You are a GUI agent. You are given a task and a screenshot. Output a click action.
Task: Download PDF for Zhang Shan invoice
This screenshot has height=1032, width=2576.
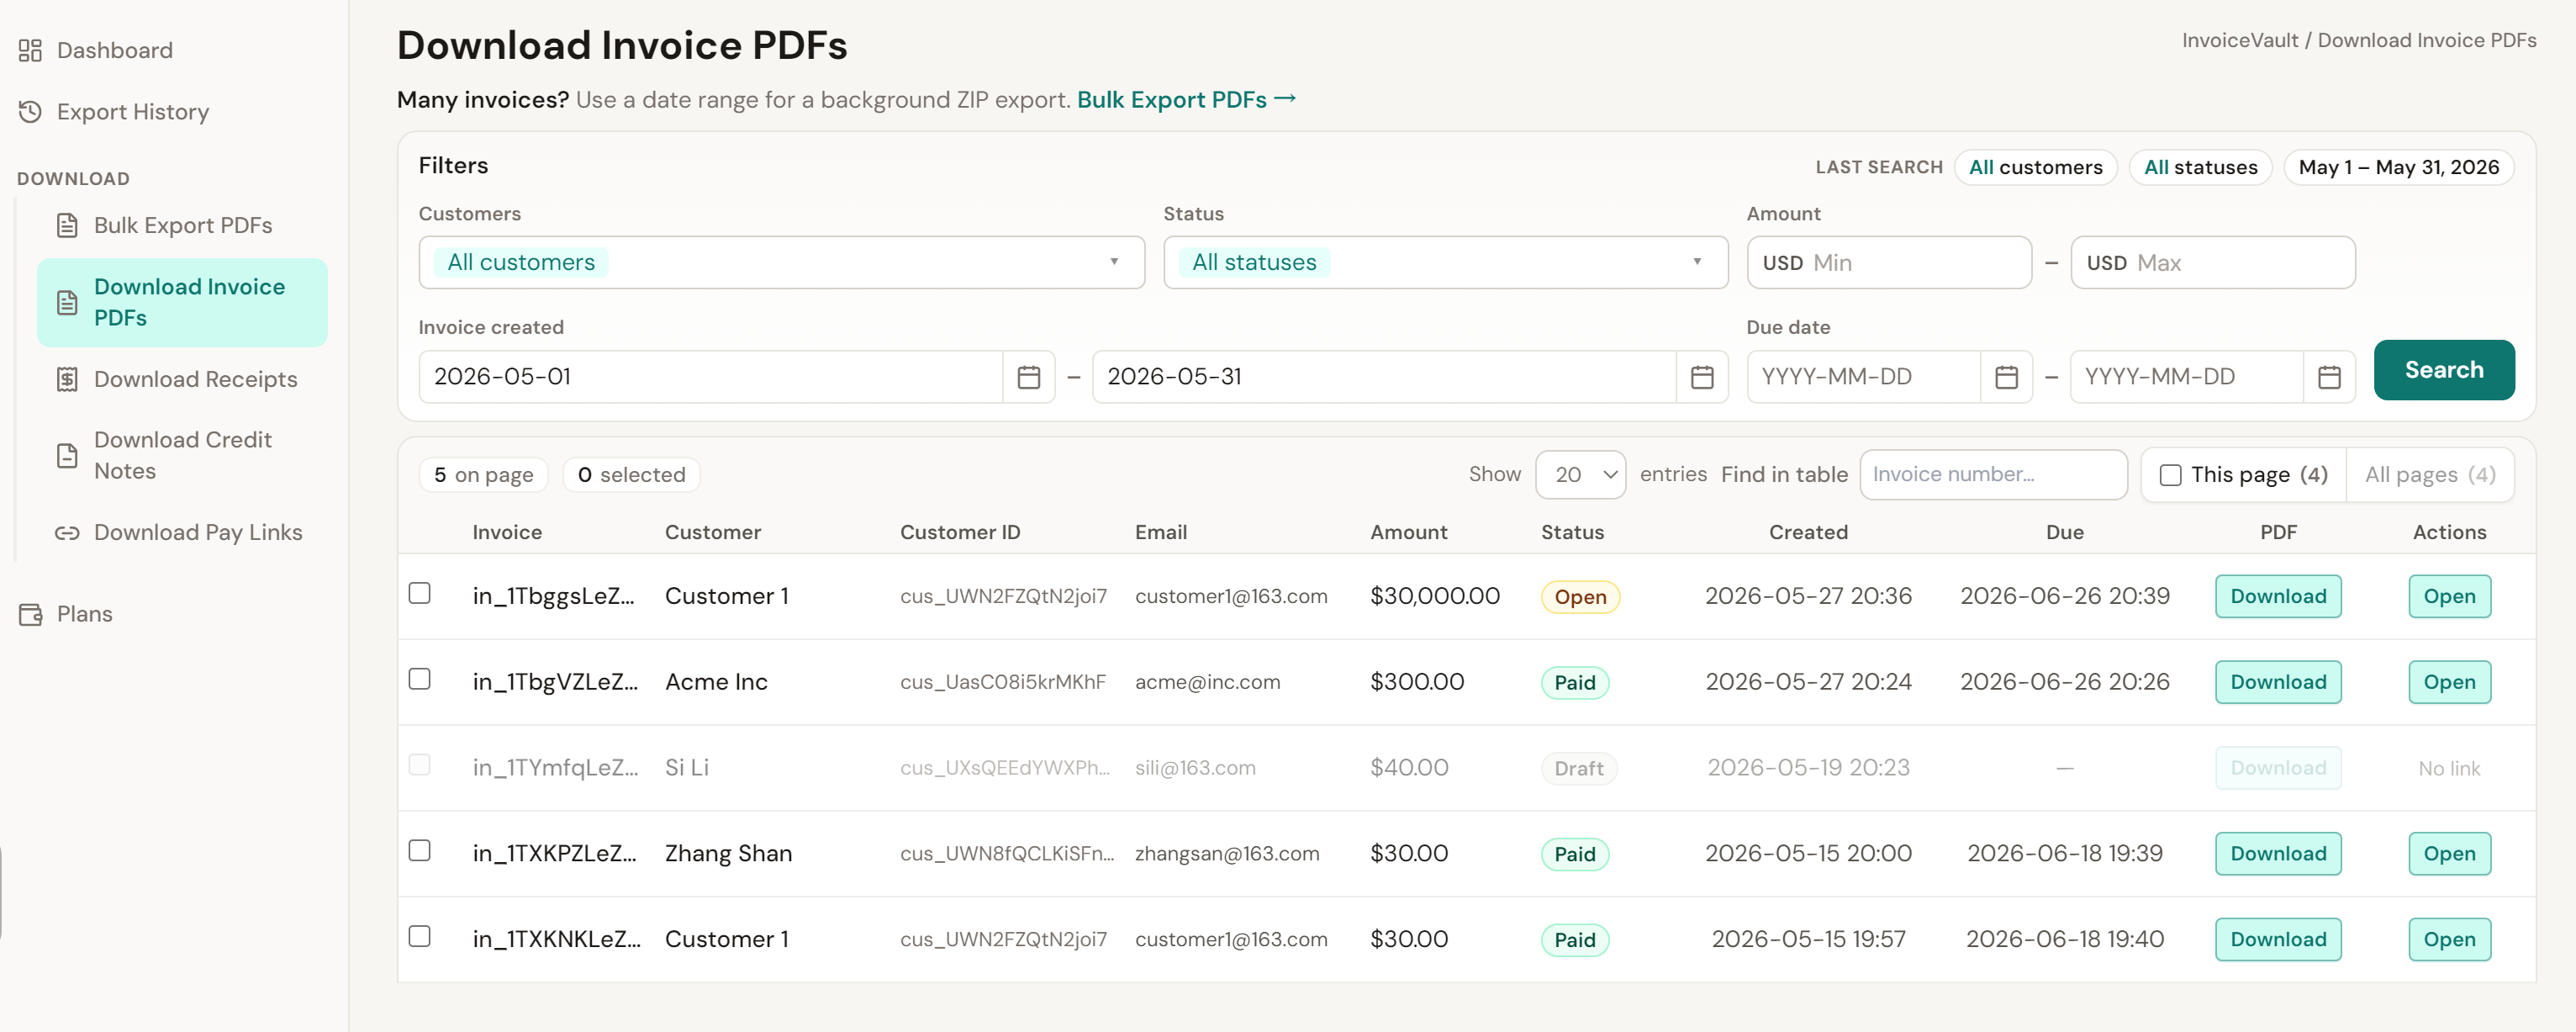pos(2277,853)
